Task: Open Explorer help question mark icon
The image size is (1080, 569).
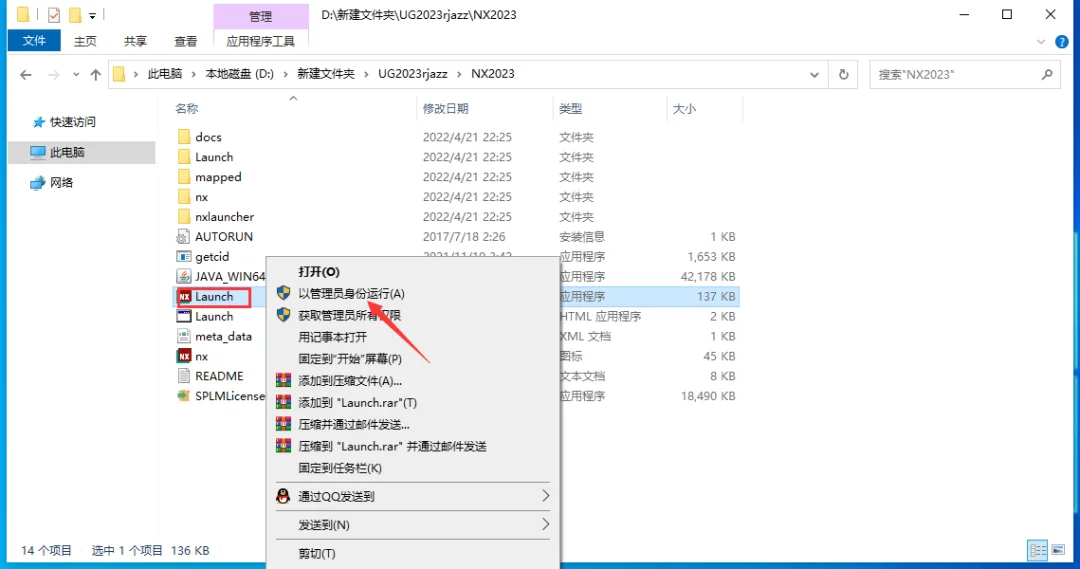Action: [x=1061, y=42]
